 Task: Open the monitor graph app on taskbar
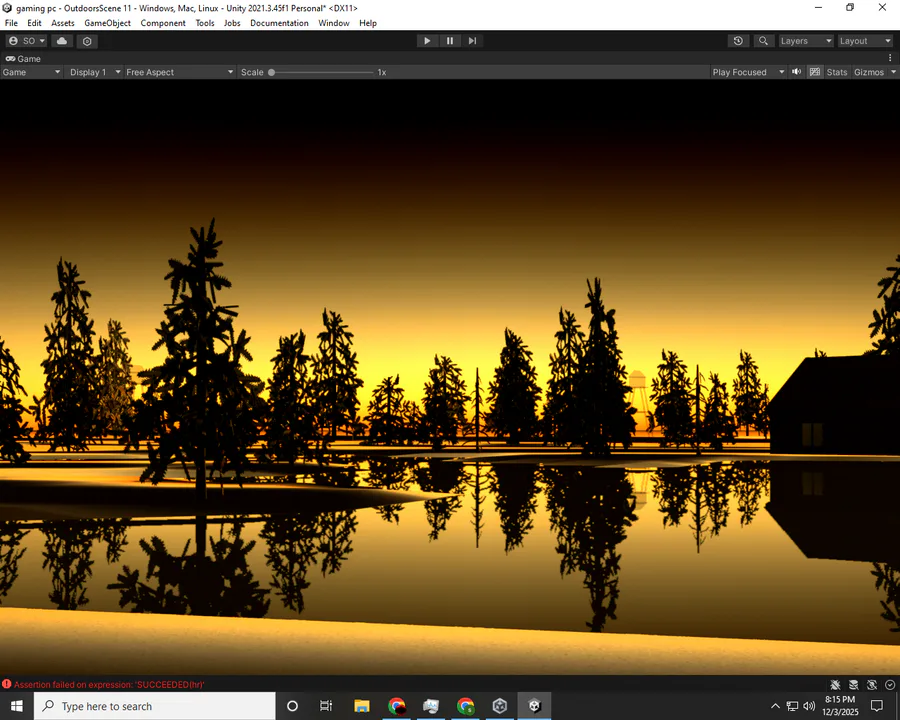tap(430, 706)
